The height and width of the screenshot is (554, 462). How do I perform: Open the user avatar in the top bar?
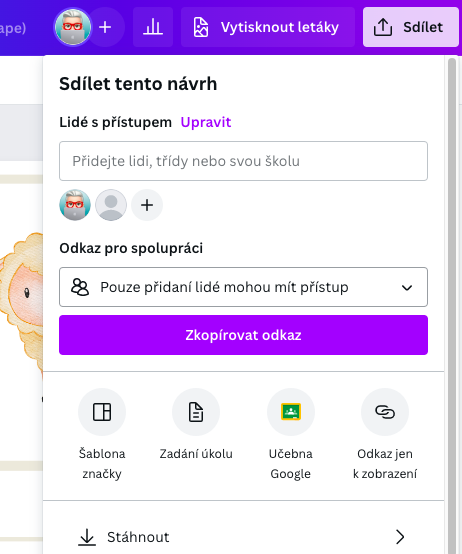click(x=72, y=27)
